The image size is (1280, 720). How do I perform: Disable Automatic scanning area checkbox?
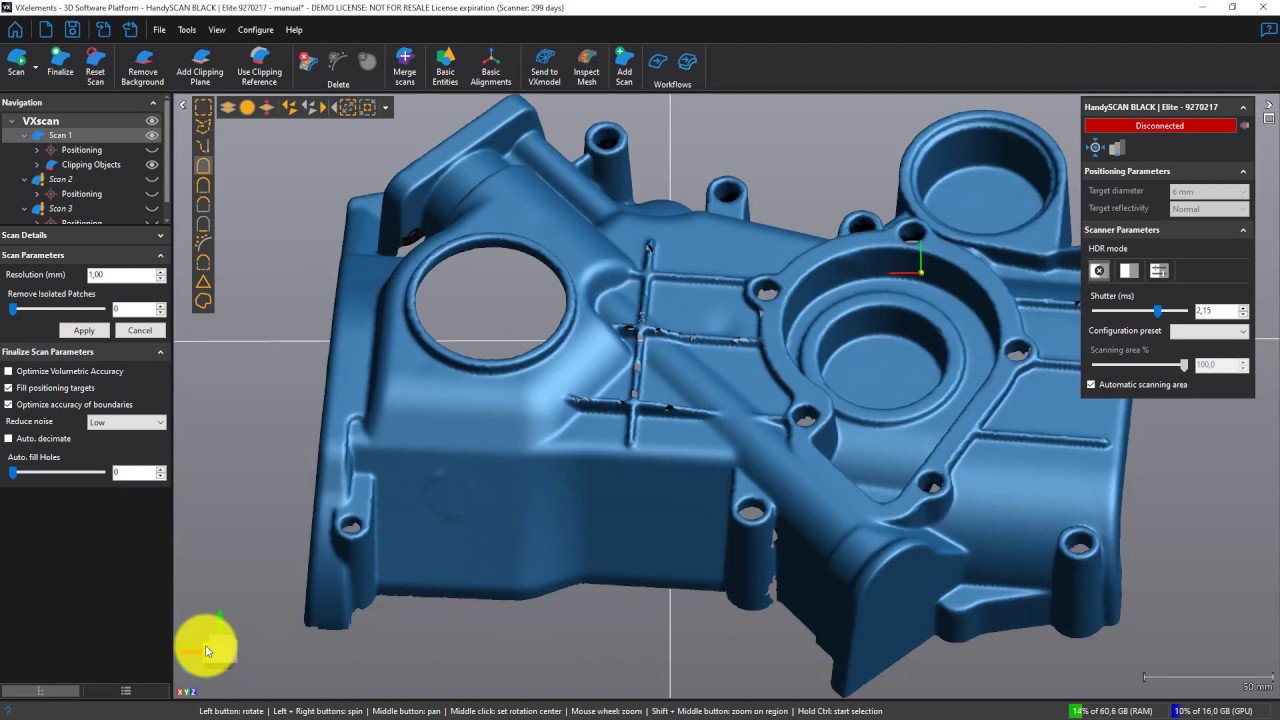click(1091, 385)
